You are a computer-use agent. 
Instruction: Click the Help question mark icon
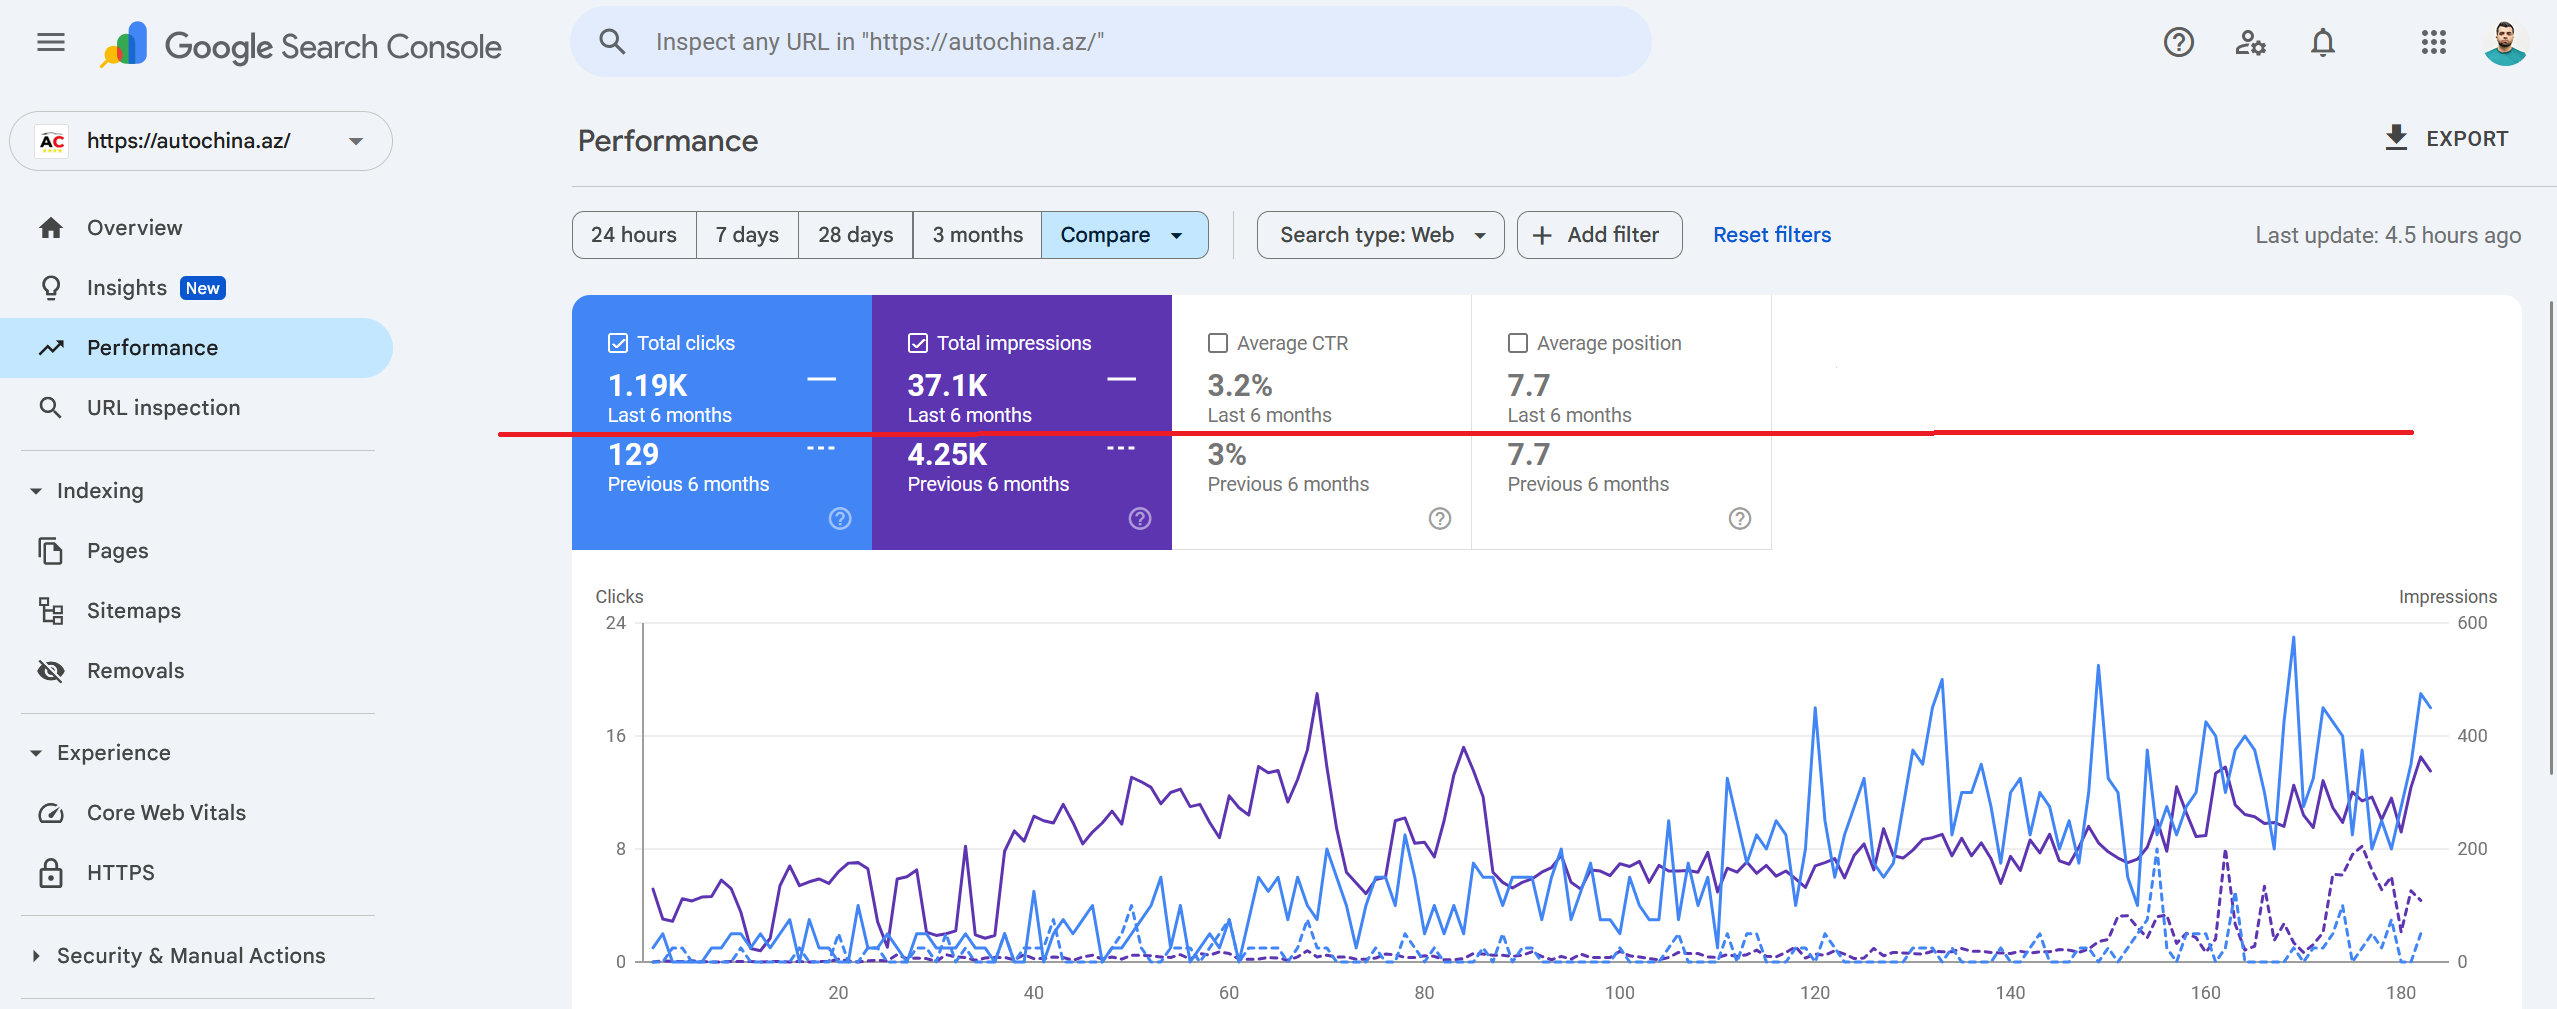click(2178, 42)
